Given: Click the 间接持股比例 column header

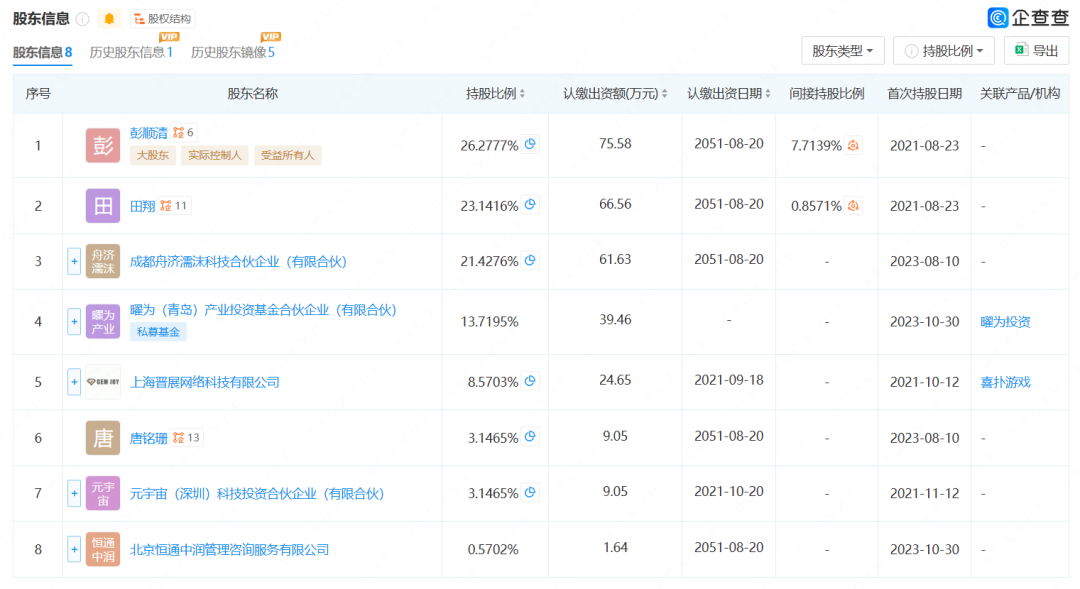Looking at the screenshot, I should point(827,94).
